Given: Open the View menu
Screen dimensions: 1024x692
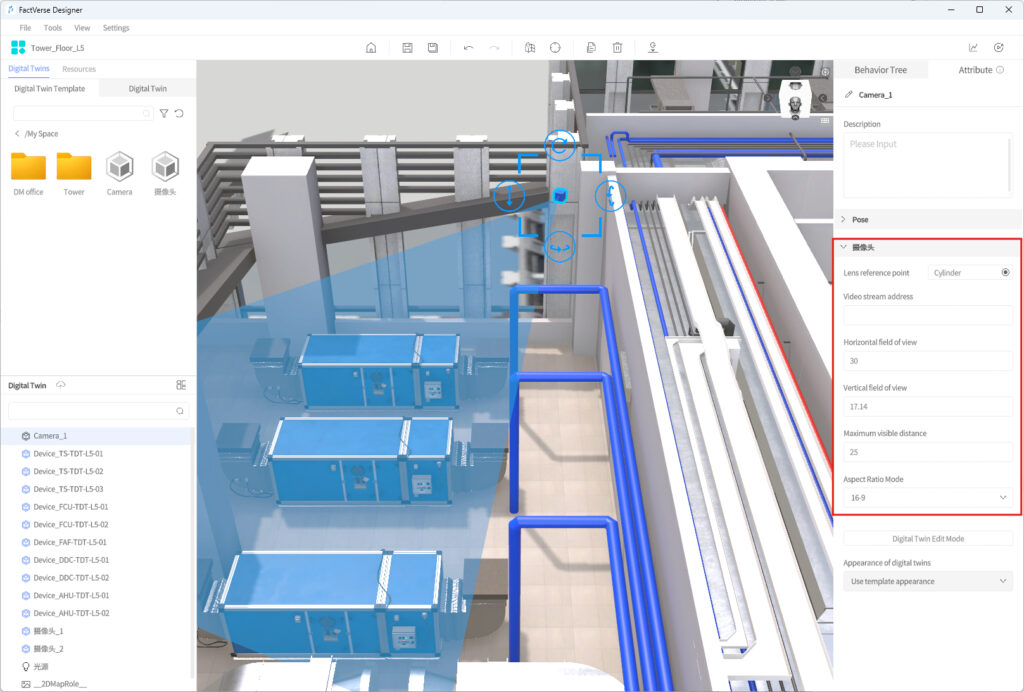Looking at the screenshot, I should pos(82,28).
